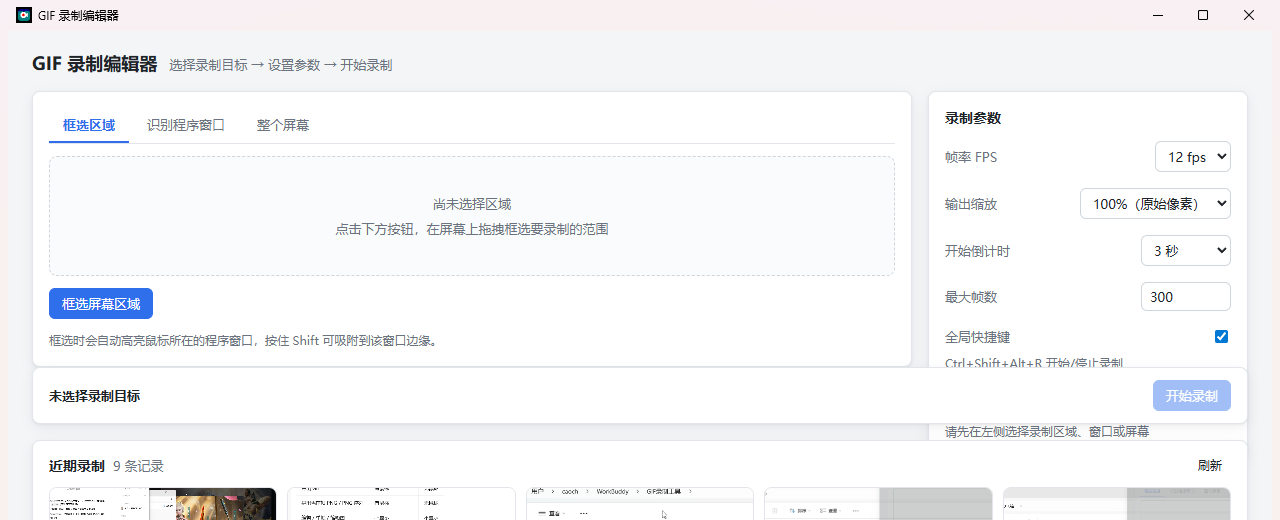Open the 输出缩放 dropdown
Viewport: 1280px width, 520px height.
(x=1155, y=204)
